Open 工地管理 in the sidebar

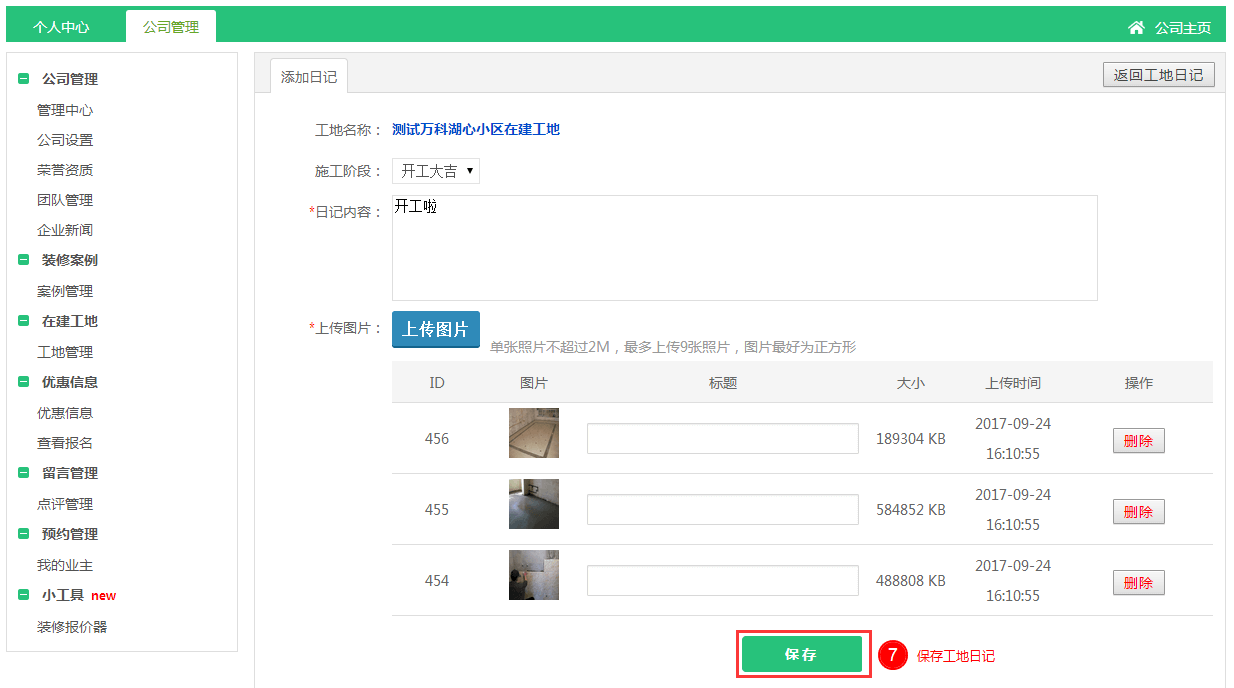65,352
